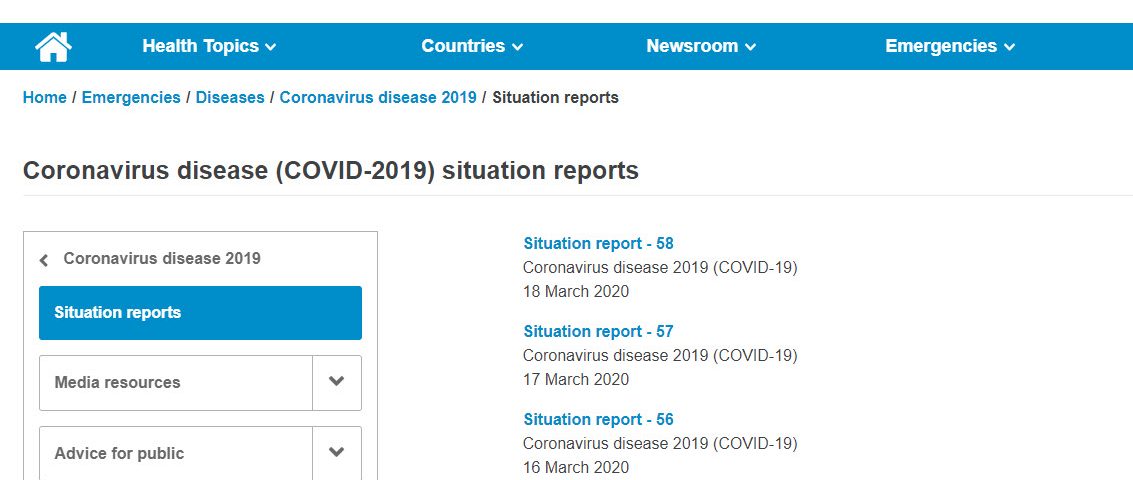The image size is (1133, 480).
Task: Expand the Advice for public chevron
Action: click(337, 453)
